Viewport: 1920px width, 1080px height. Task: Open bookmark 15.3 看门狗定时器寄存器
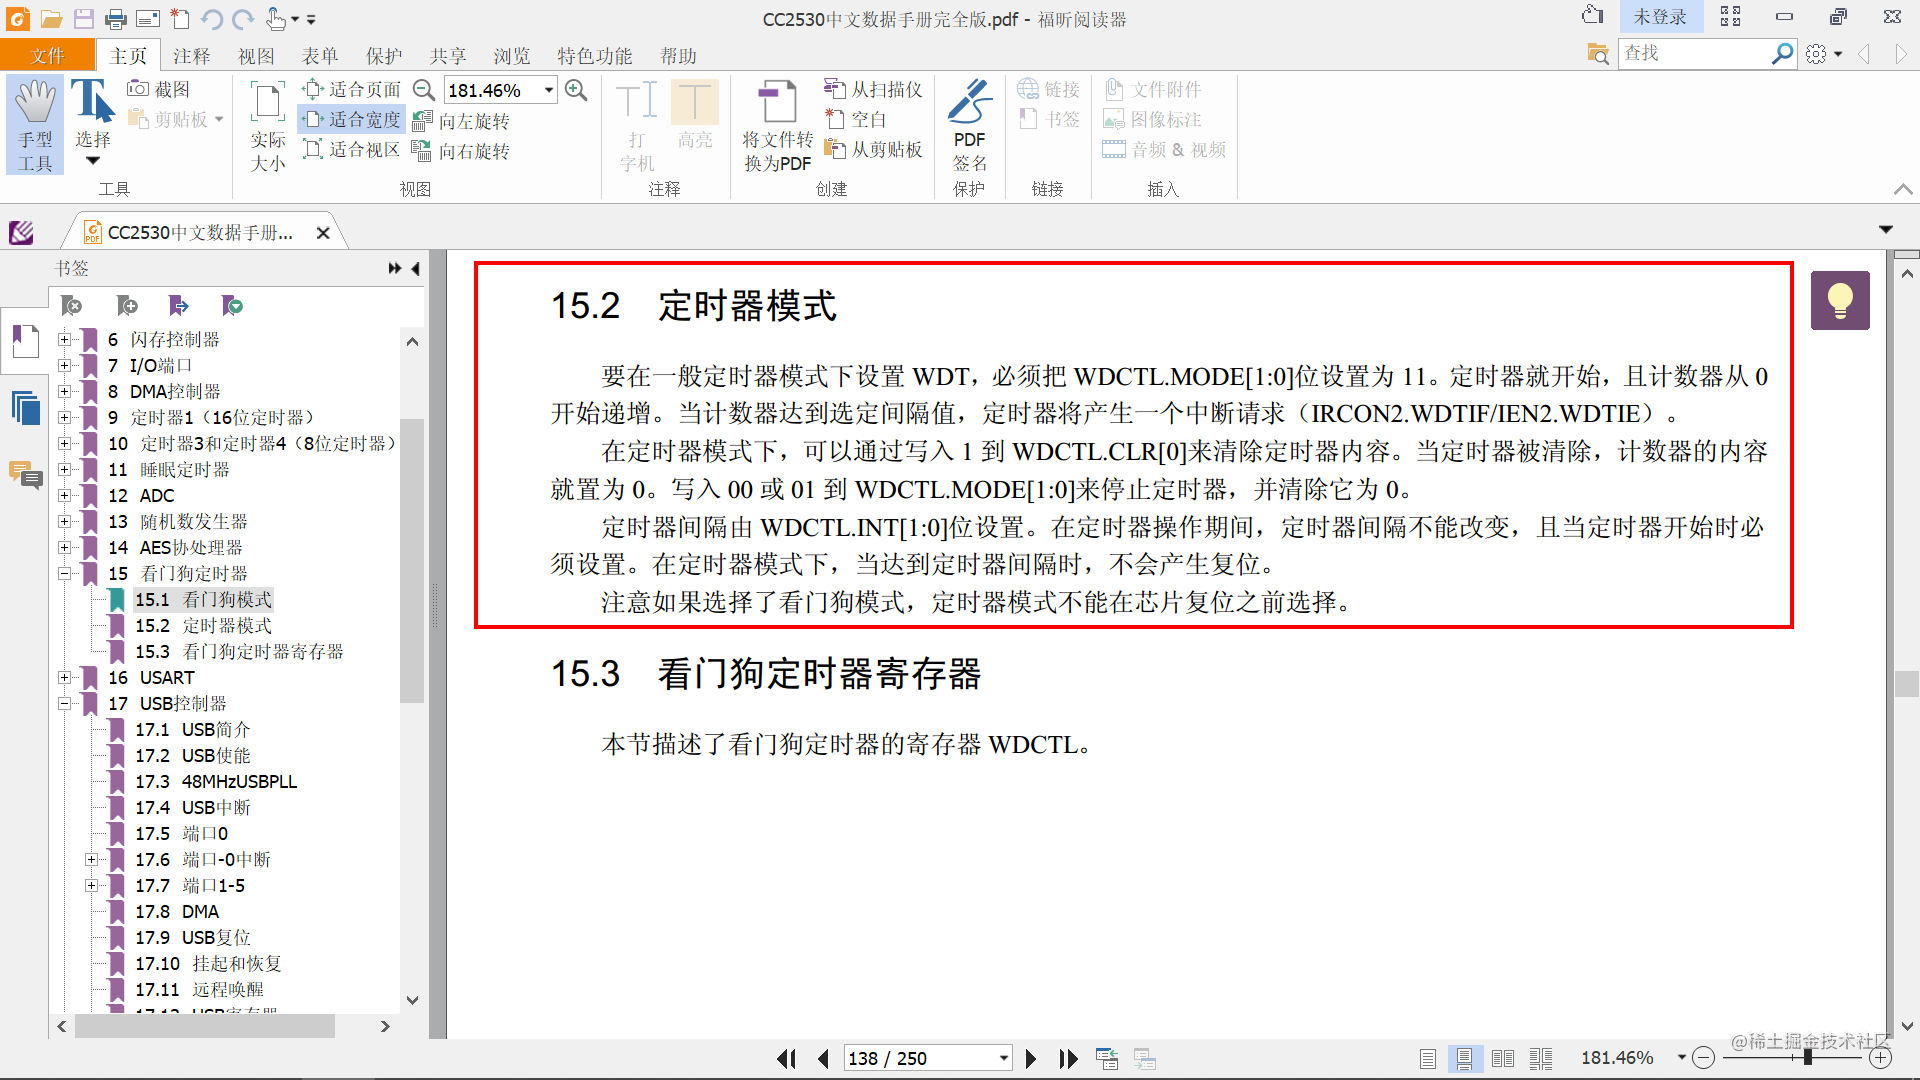pyautogui.click(x=239, y=652)
